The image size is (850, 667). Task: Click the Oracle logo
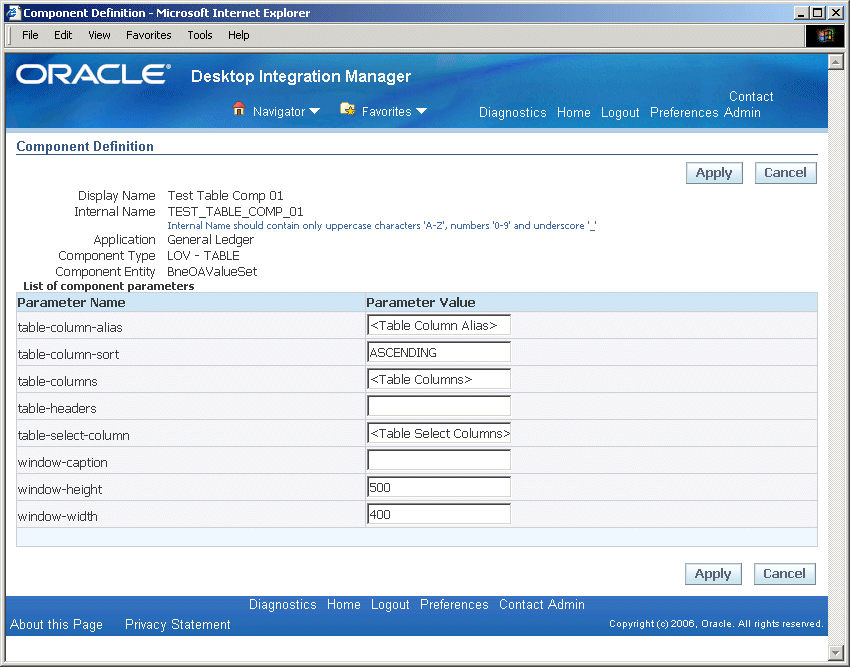(93, 74)
